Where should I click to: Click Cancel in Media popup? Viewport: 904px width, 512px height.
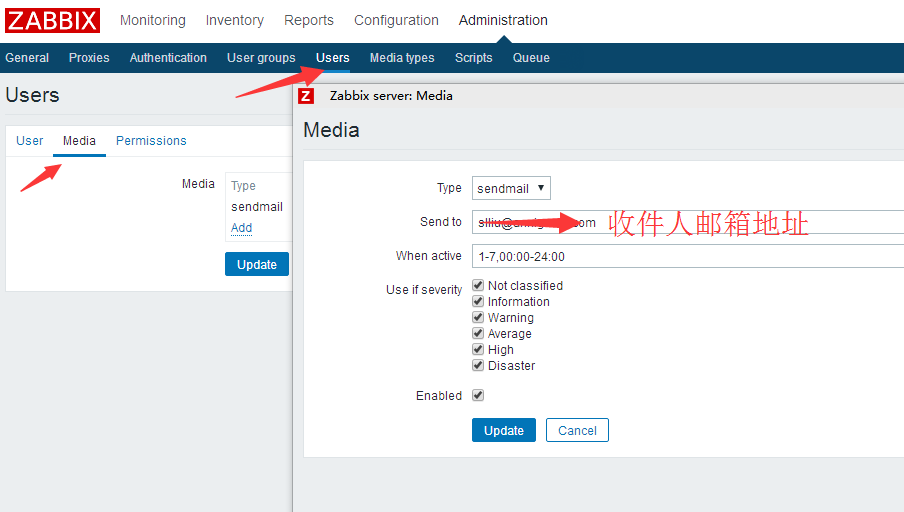(577, 430)
